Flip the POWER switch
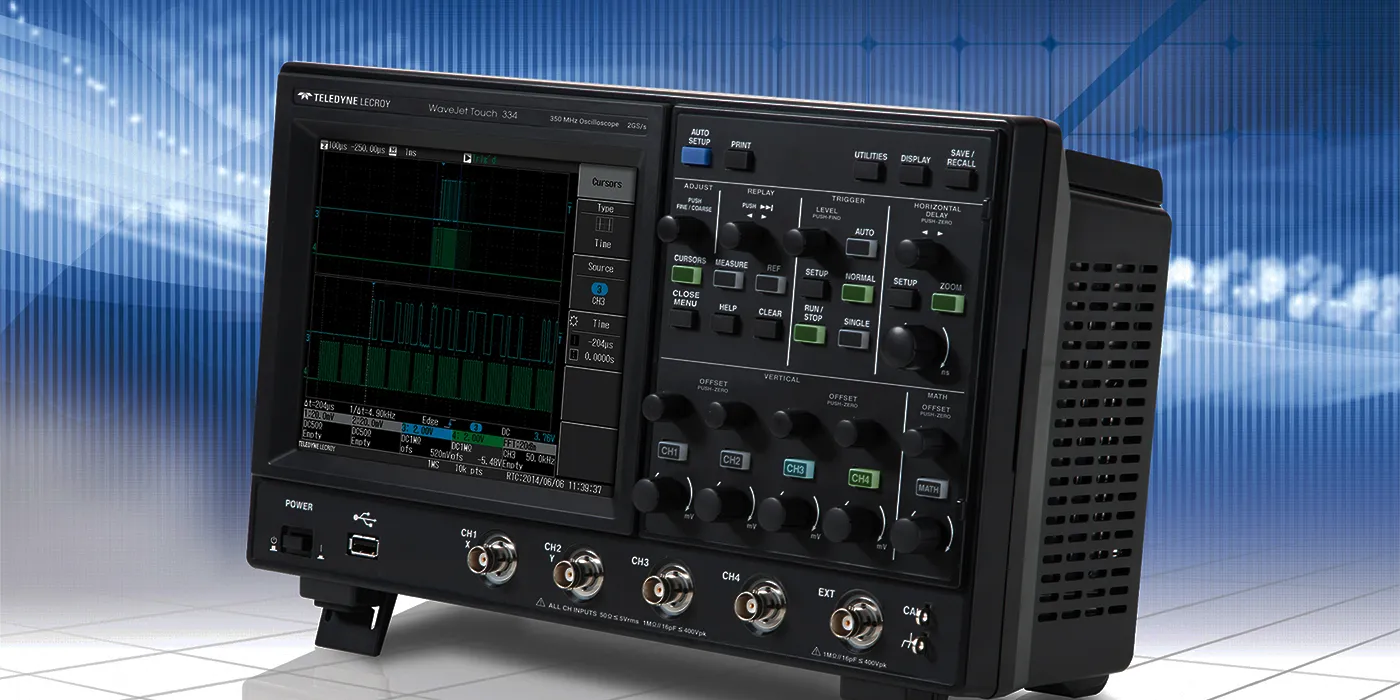Viewport: 1400px width, 700px height. [x=296, y=541]
